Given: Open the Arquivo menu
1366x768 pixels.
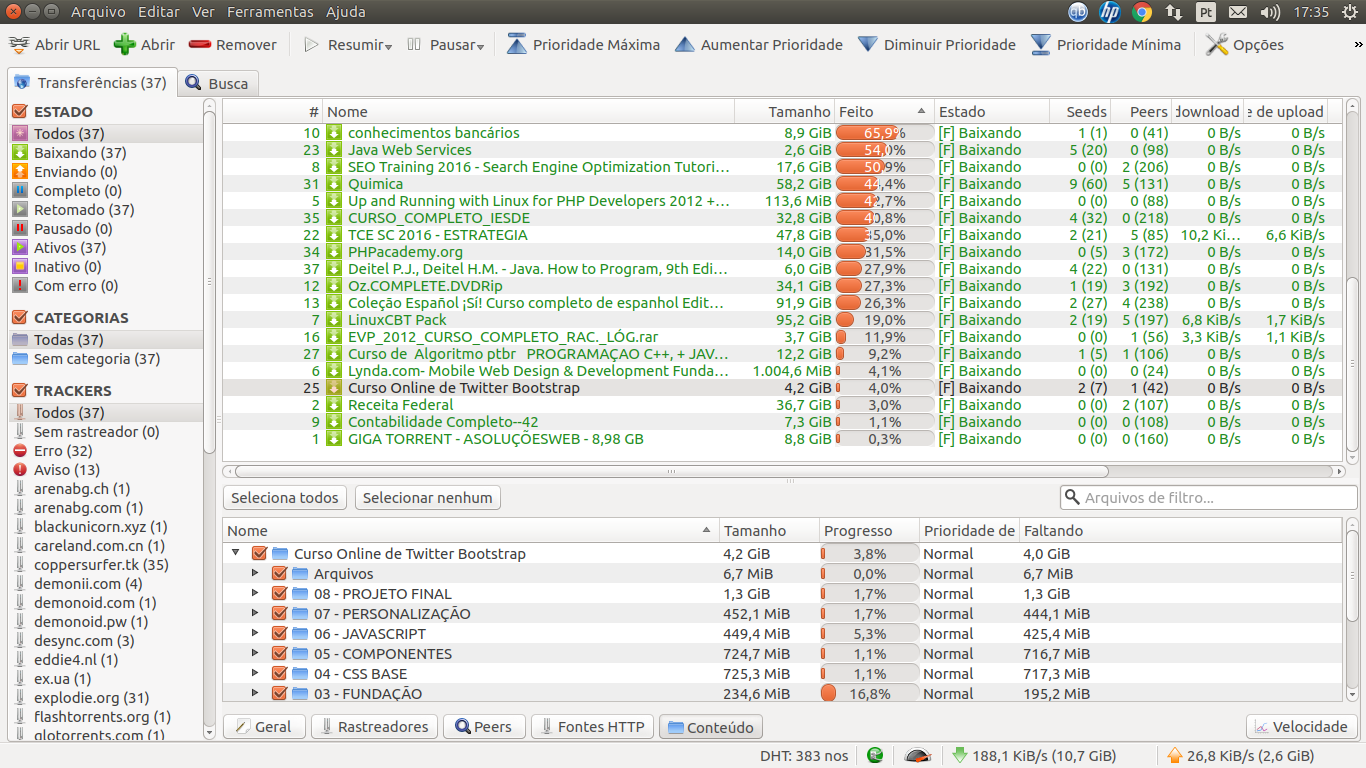Looking at the screenshot, I should pos(98,12).
